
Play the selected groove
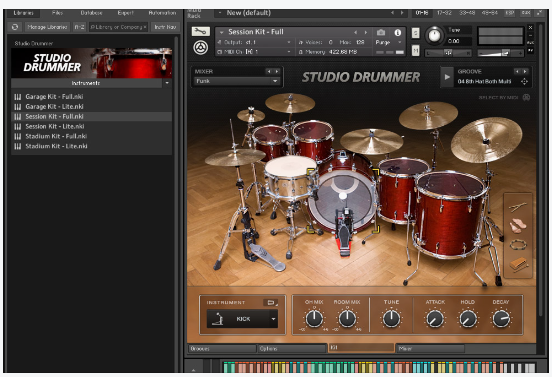[x=447, y=77]
